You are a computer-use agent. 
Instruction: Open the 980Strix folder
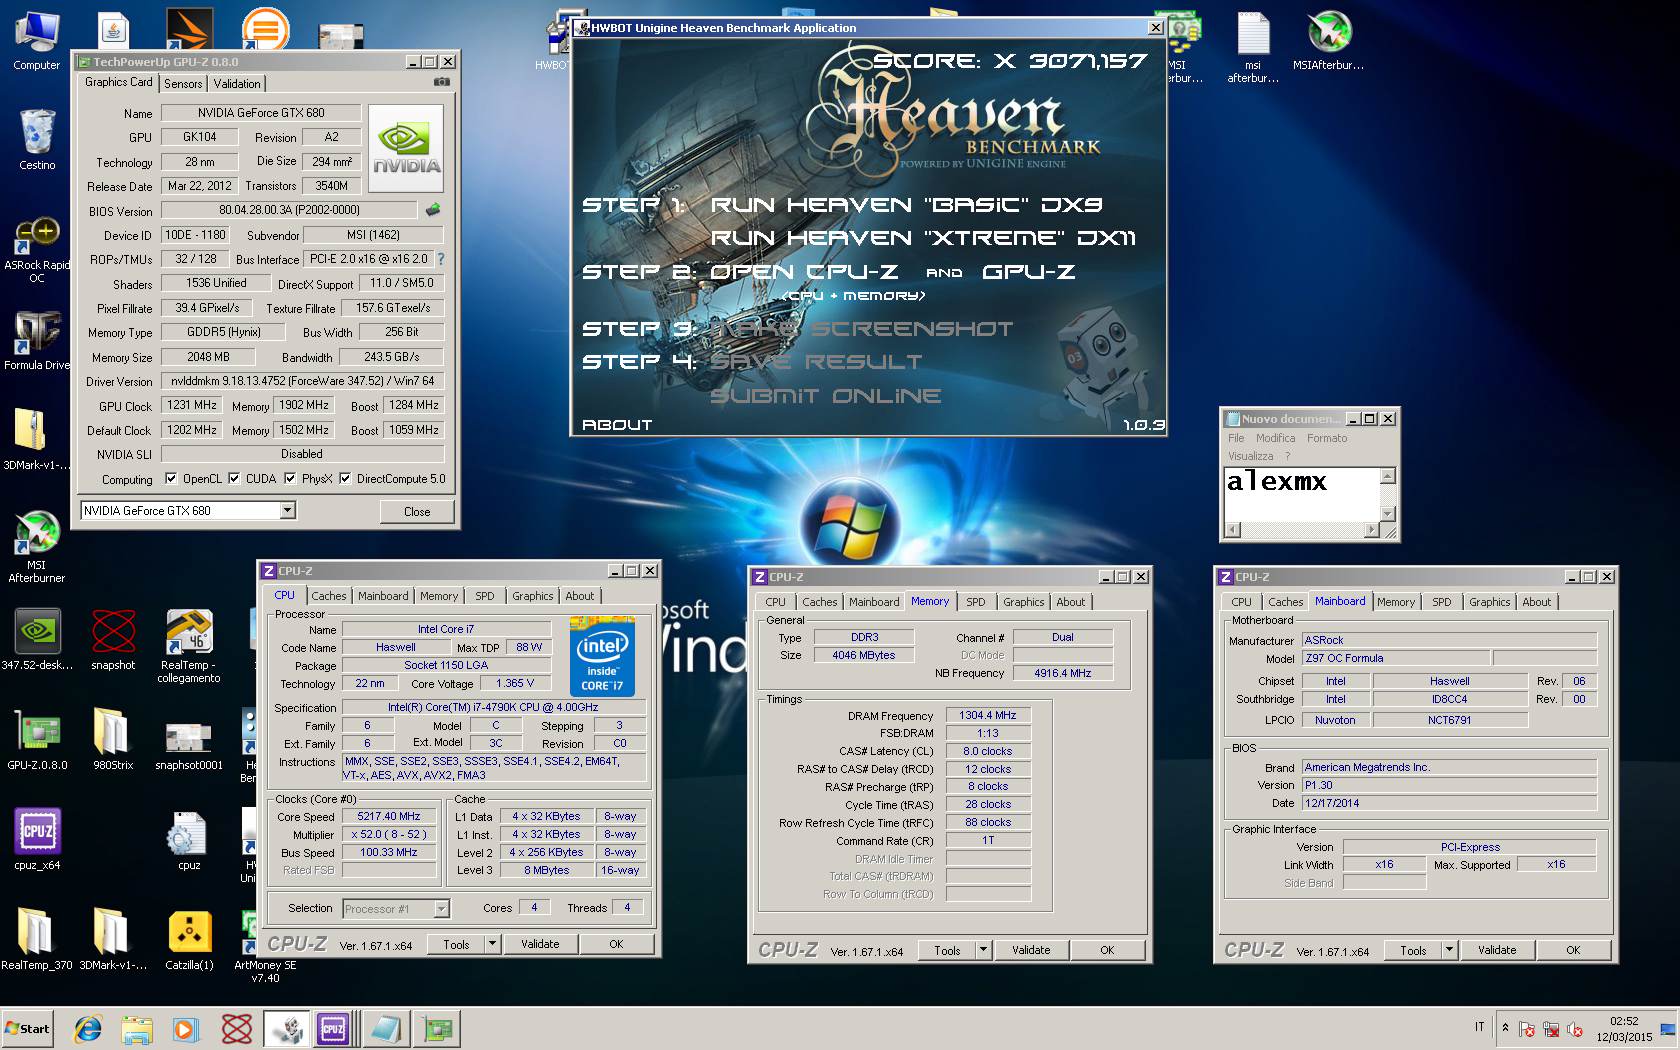point(113,740)
